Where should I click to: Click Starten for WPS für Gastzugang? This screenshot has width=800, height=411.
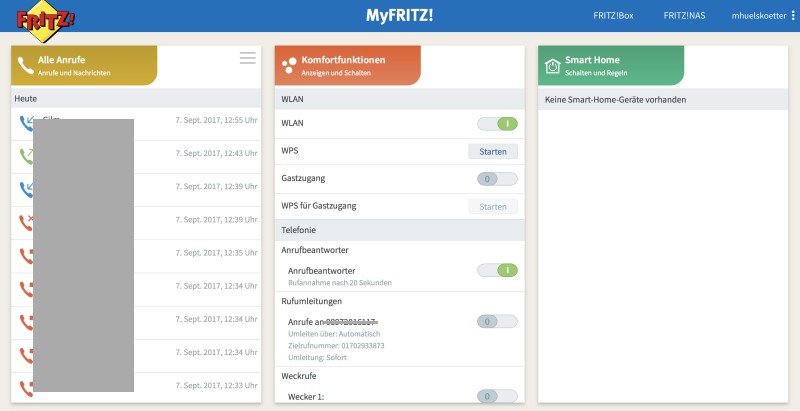point(493,207)
